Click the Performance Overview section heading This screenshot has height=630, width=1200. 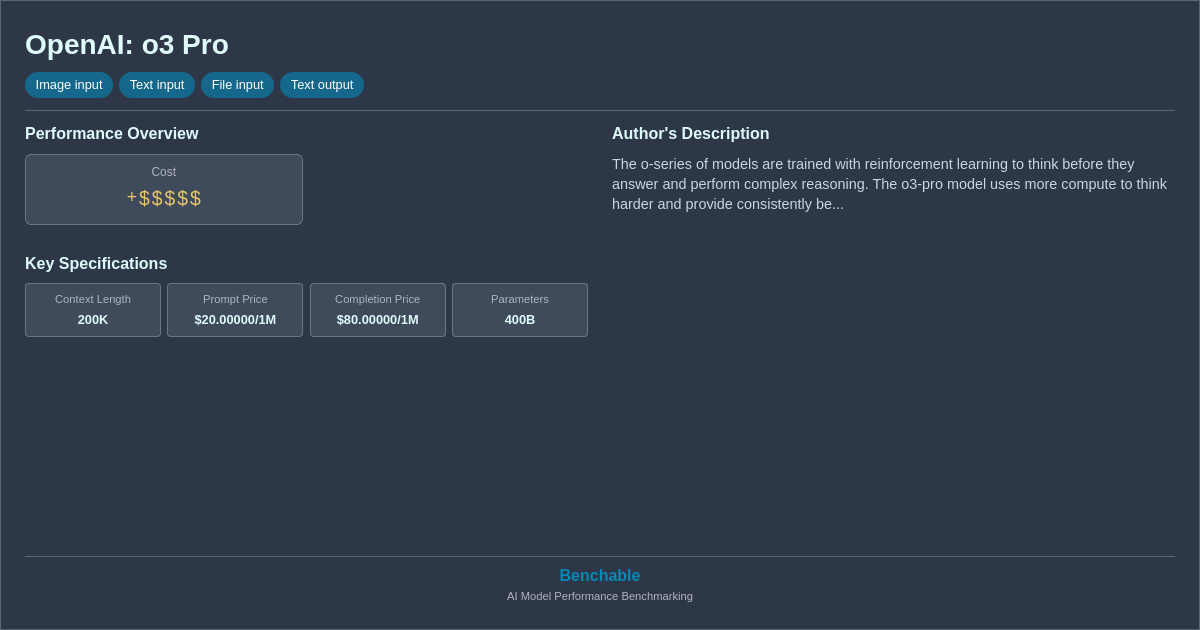coord(111,133)
